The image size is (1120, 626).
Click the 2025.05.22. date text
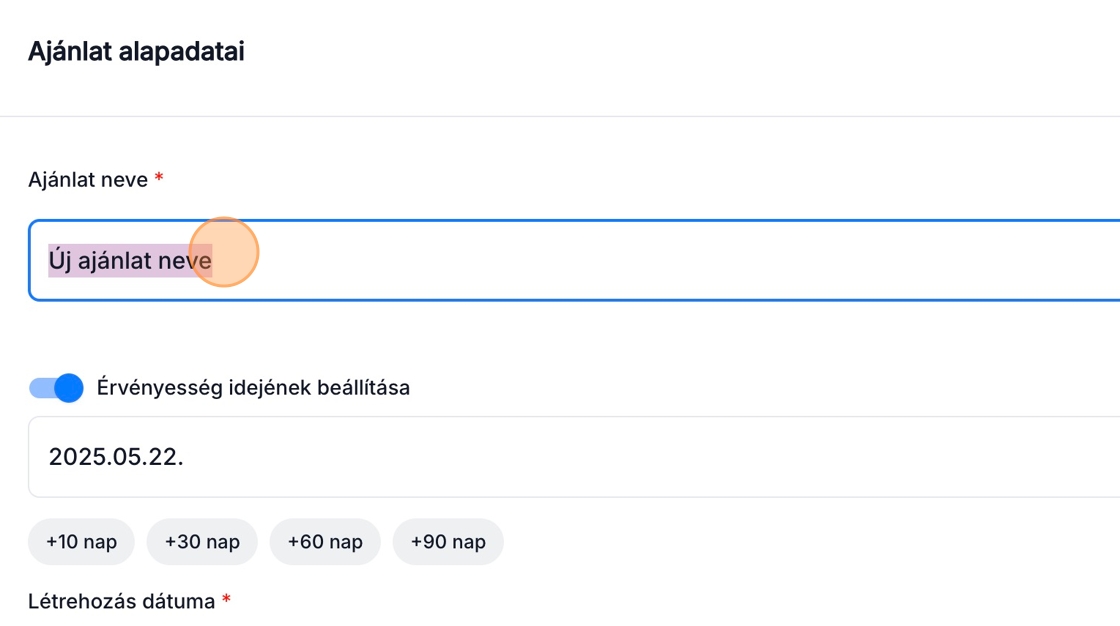[116, 457]
